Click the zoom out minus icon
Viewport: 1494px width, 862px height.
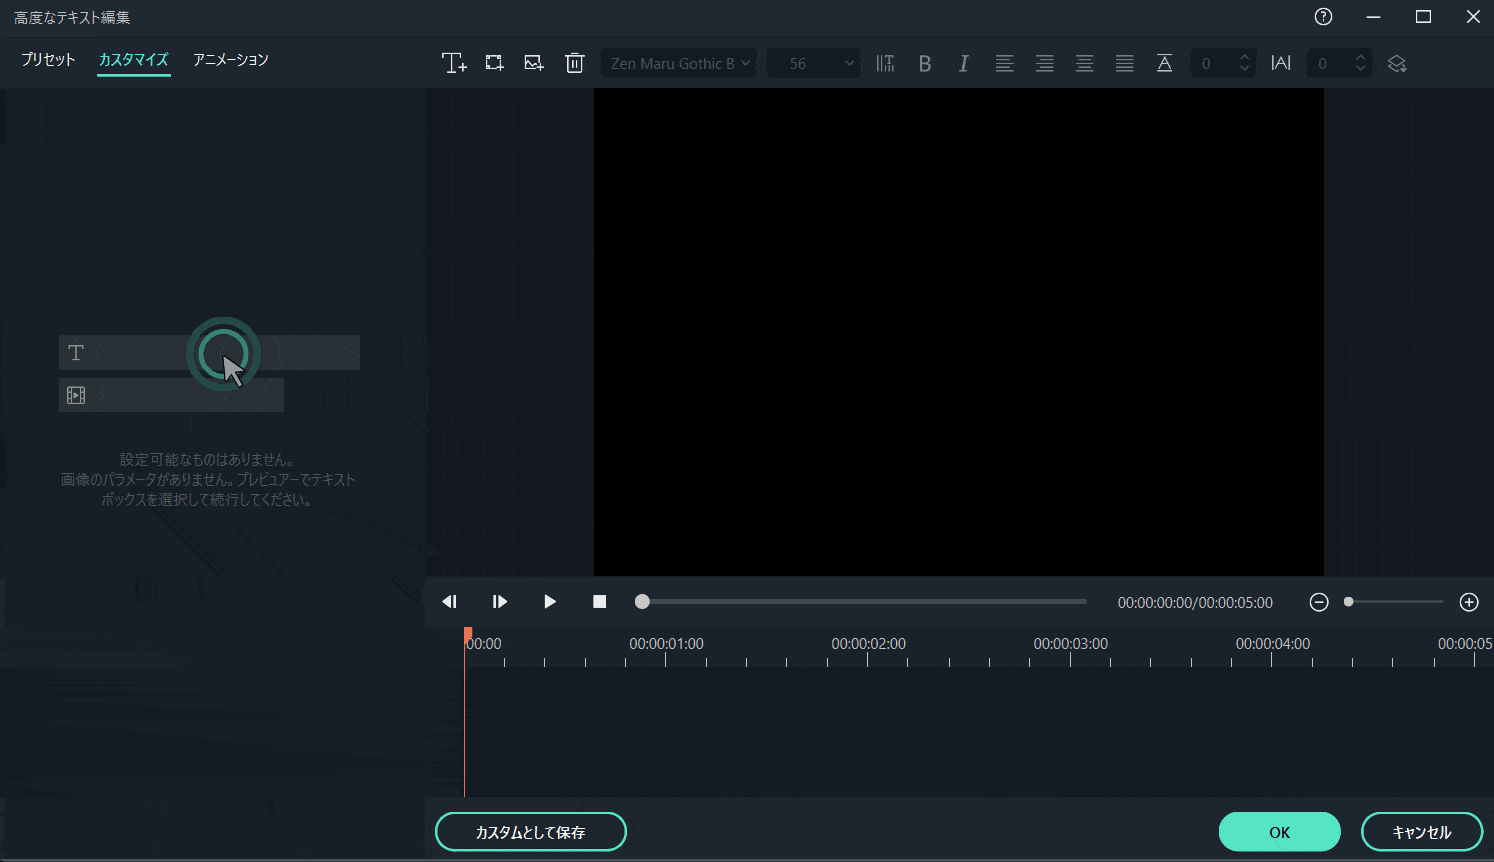[1319, 602]
